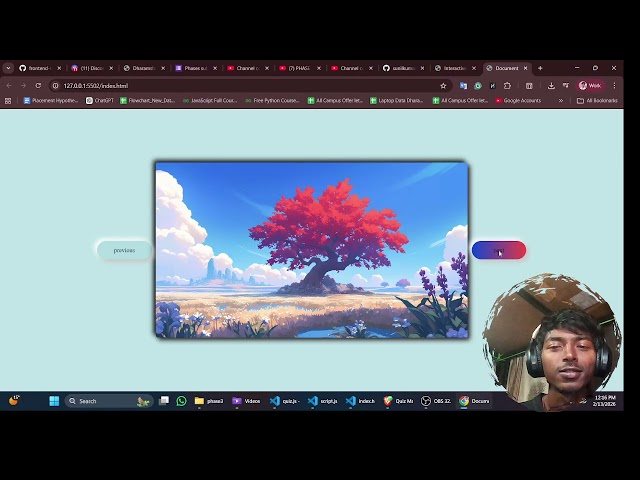The image size is (640, 480).
Task: Open the All Bookmarks folder
Action: coord(597,100)
